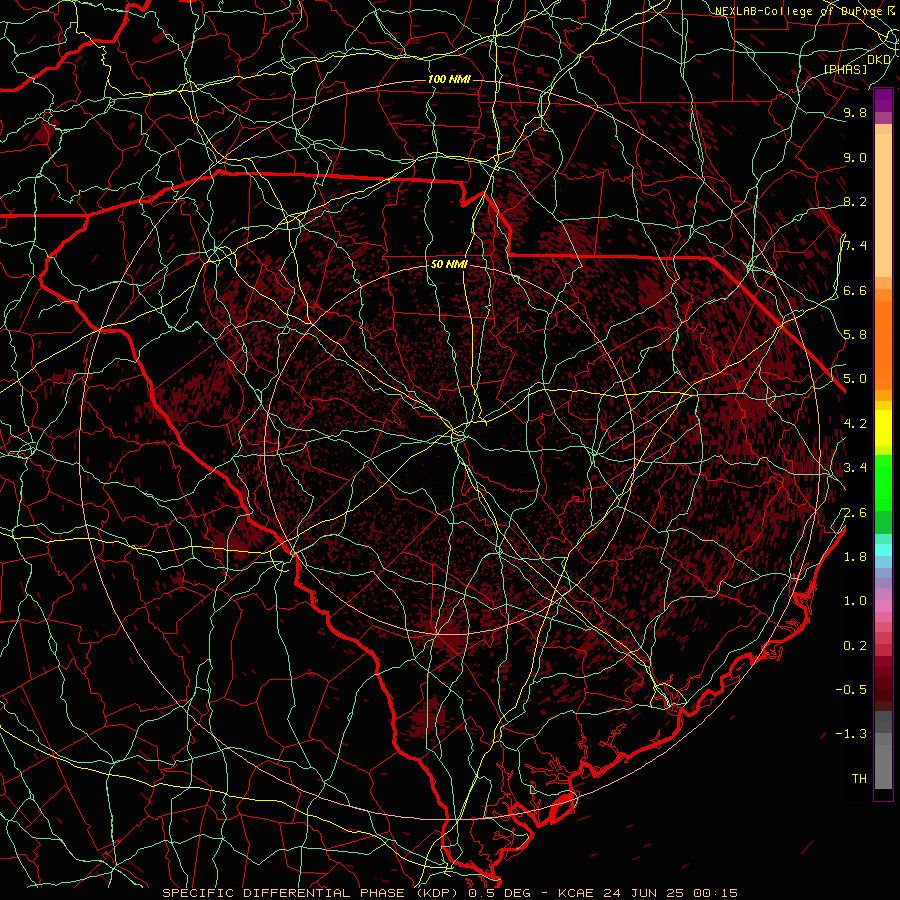Click the TH threshold label
Screen dimensions: 900x900
click(x=859, y=778)
